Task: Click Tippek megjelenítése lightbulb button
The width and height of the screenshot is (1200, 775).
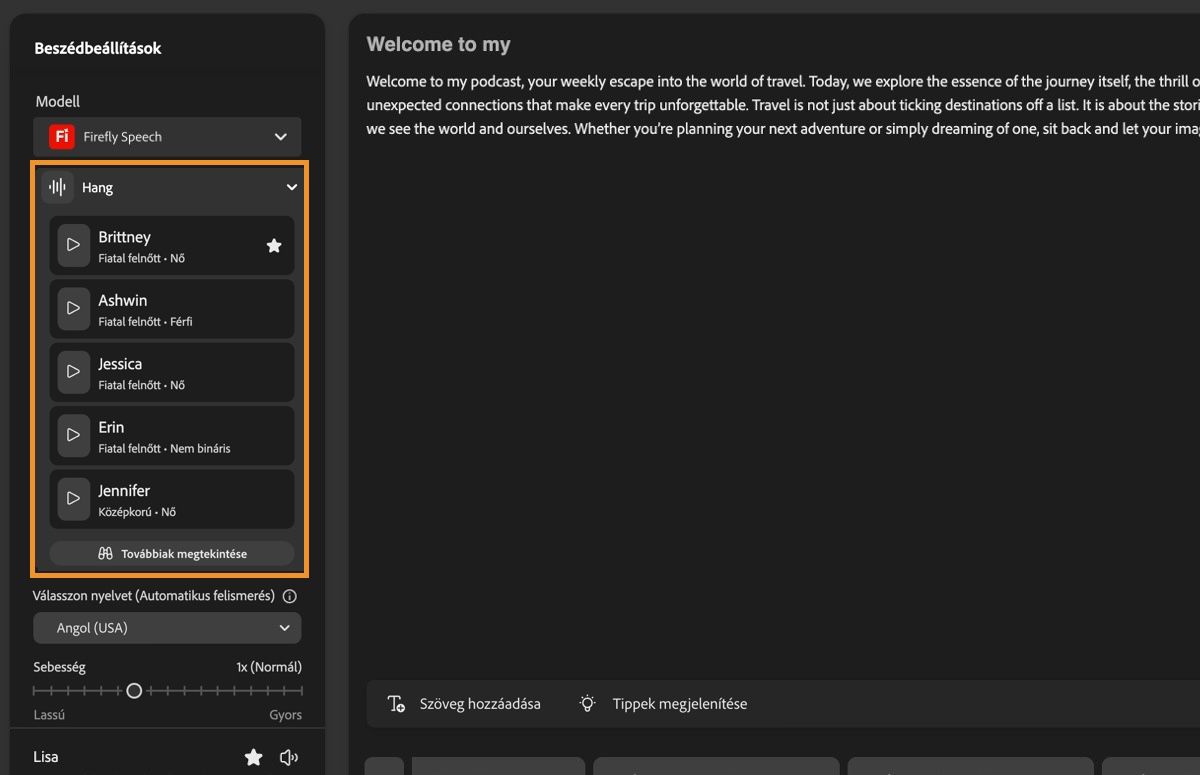Action: coord(663,703)
